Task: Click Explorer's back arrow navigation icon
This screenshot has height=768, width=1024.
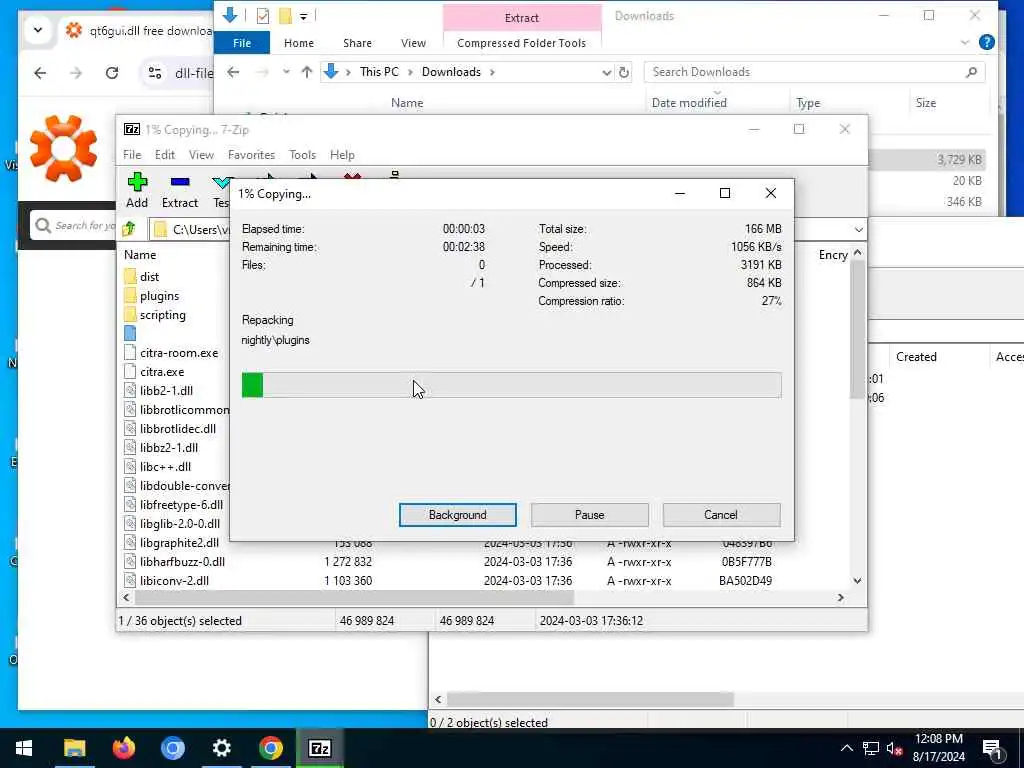Action: pyautogui.click(x=233, y=72)
